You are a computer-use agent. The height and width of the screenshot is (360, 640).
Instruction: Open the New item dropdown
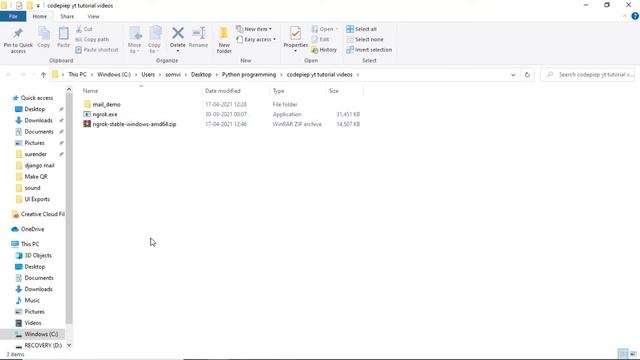[254, 29]
